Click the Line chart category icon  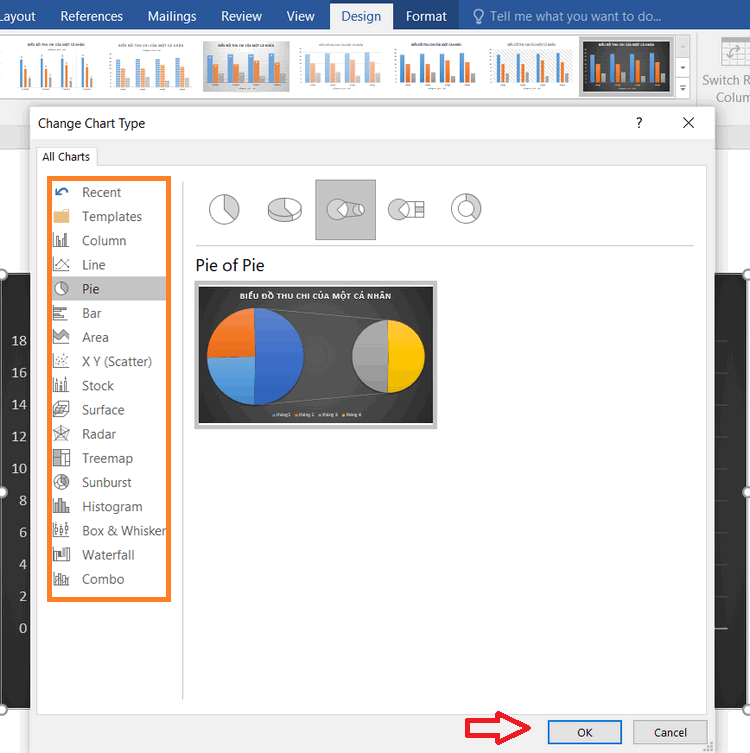click(x=61, y=264)
